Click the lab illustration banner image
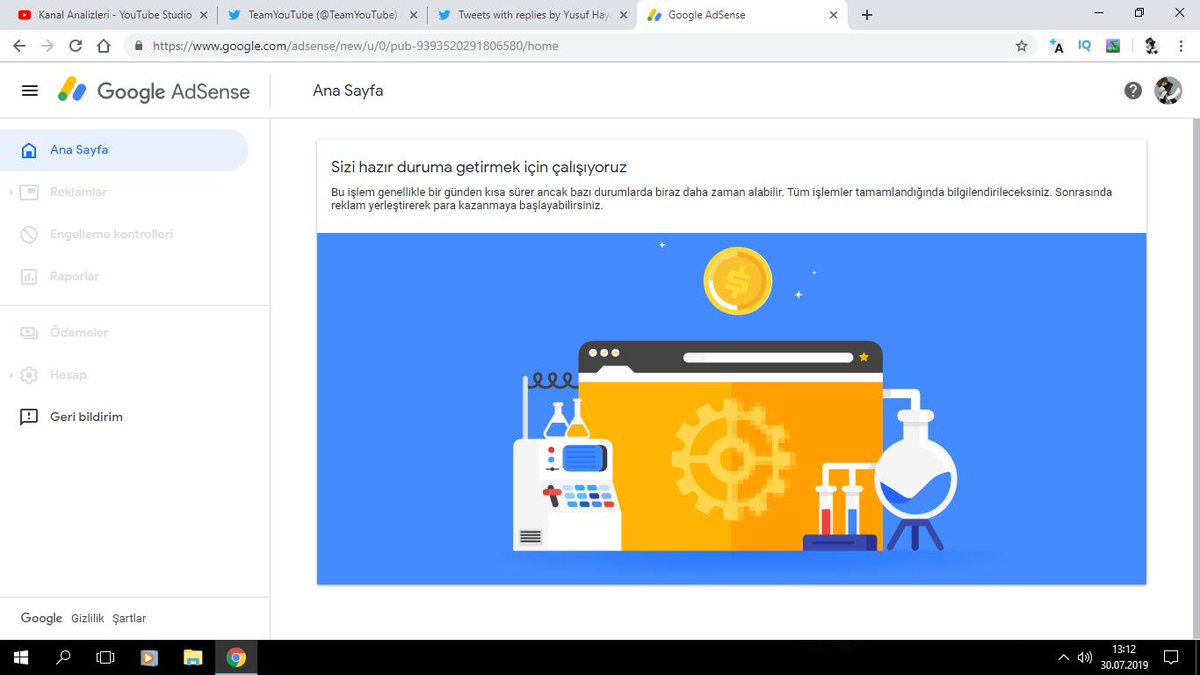 point(731,409)
